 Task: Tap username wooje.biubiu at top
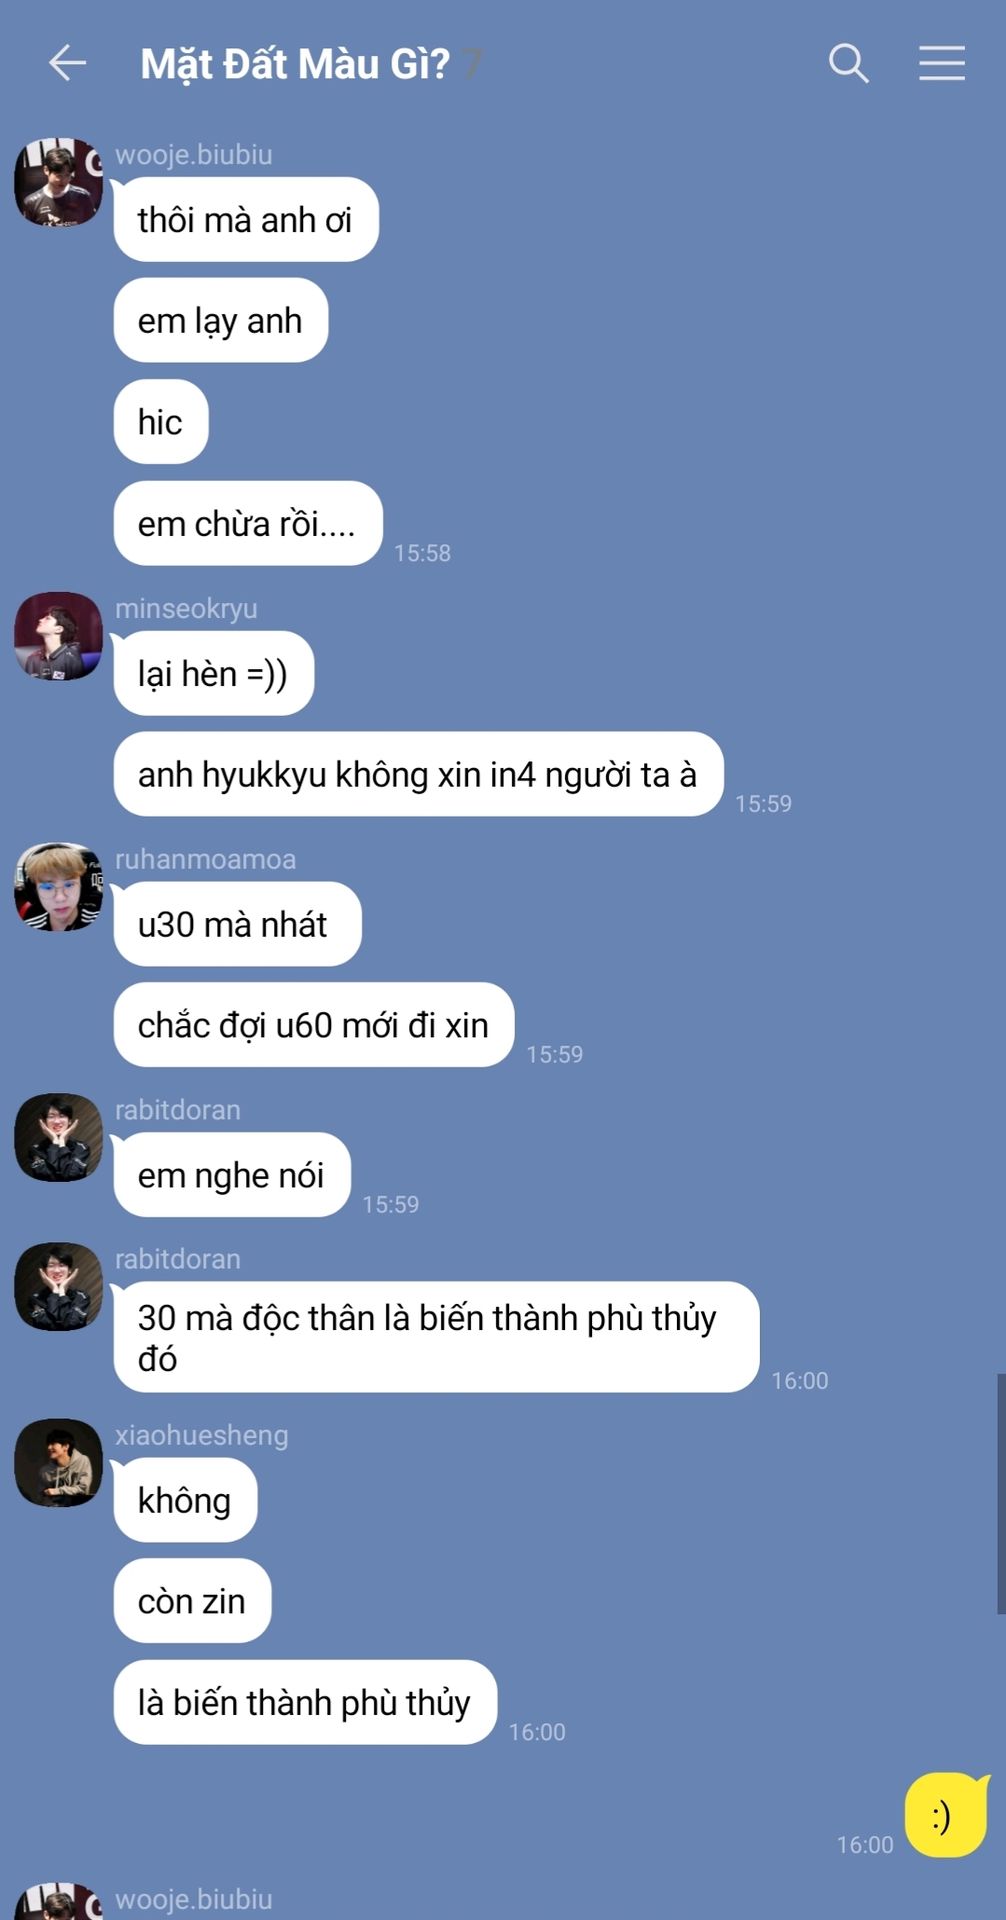coord(194,155)
